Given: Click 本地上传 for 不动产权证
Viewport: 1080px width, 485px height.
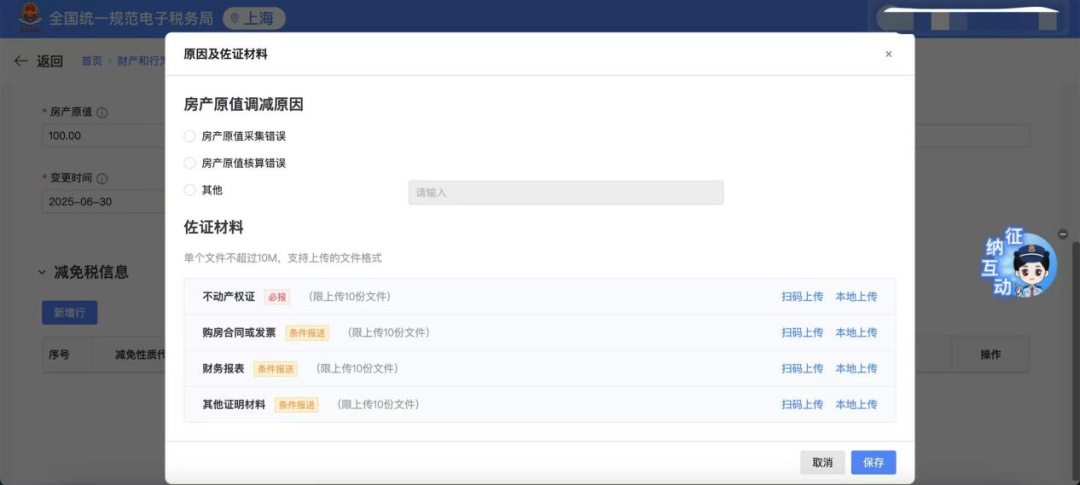Looking at the screenshot, I should click(856, 297).
